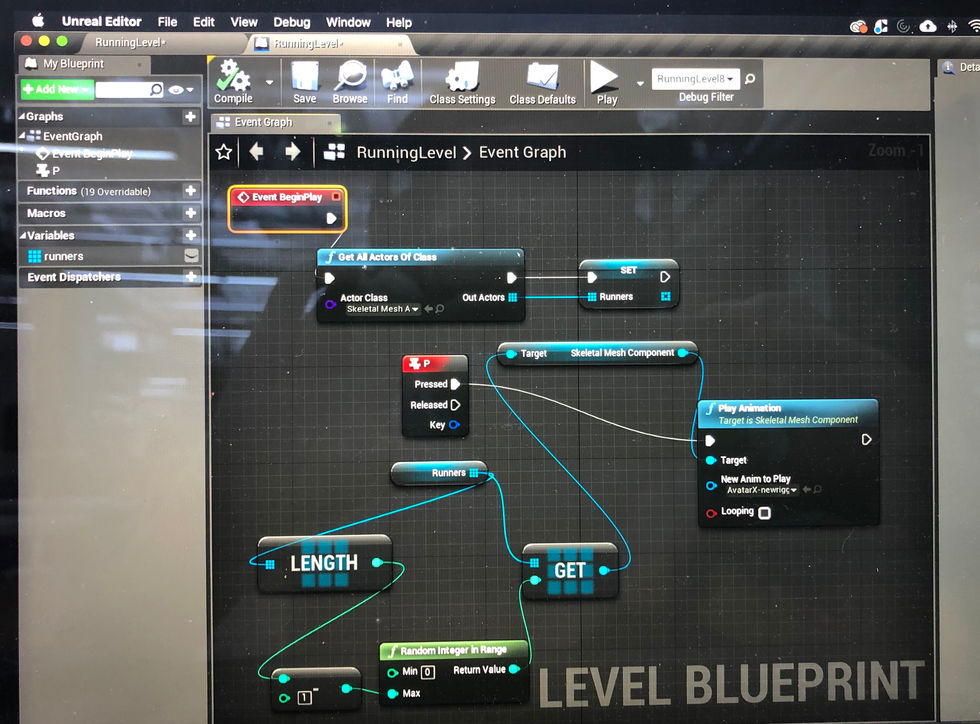Open the Help menu

(399, 23)
